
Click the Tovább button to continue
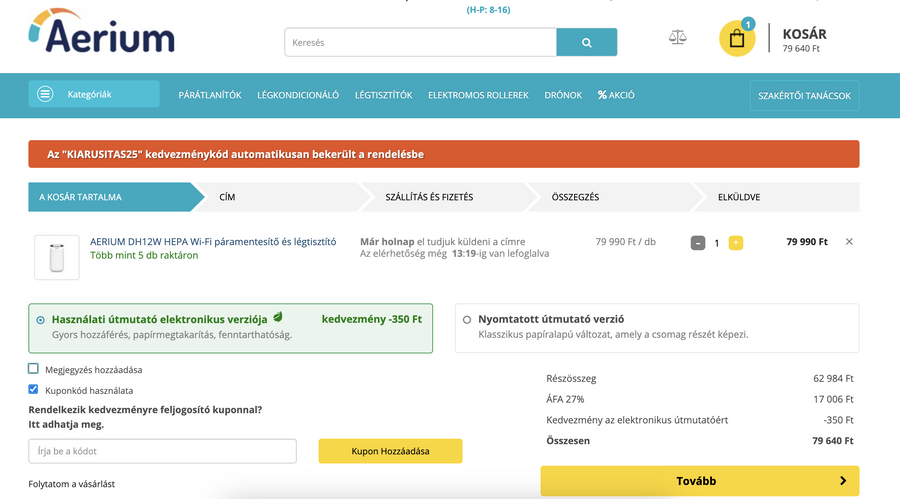(699, 481)
